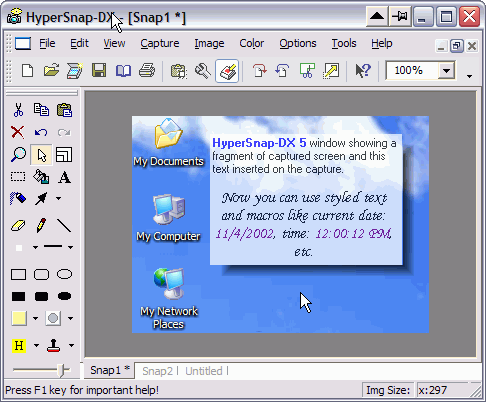Click the red X delete tool
This screenshot has width=486, height=402.
point(18,132)
